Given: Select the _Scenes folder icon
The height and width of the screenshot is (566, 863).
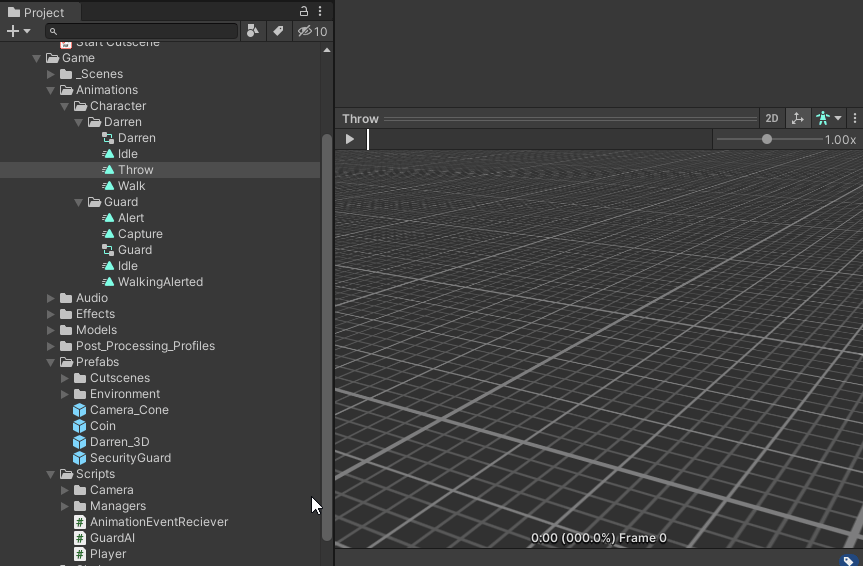Looking at the screenshot, I should point(66,74).
